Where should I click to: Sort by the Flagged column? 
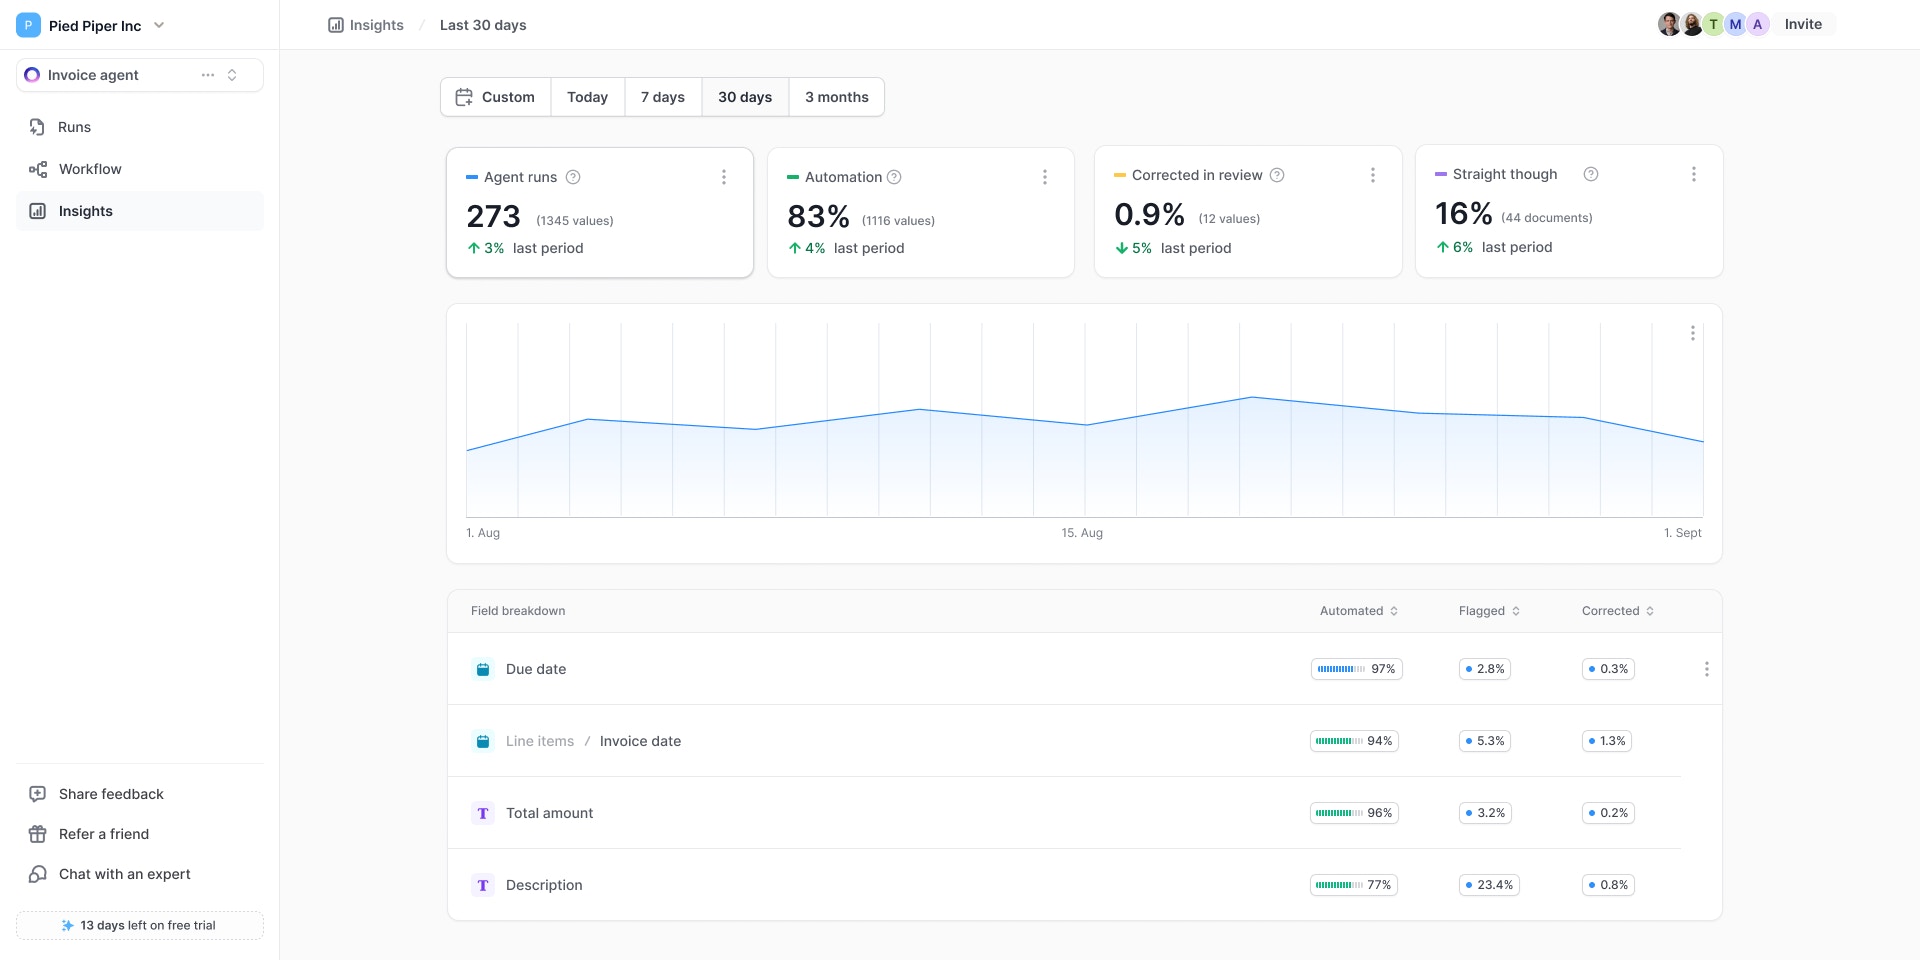click(x=1489, y=611)
